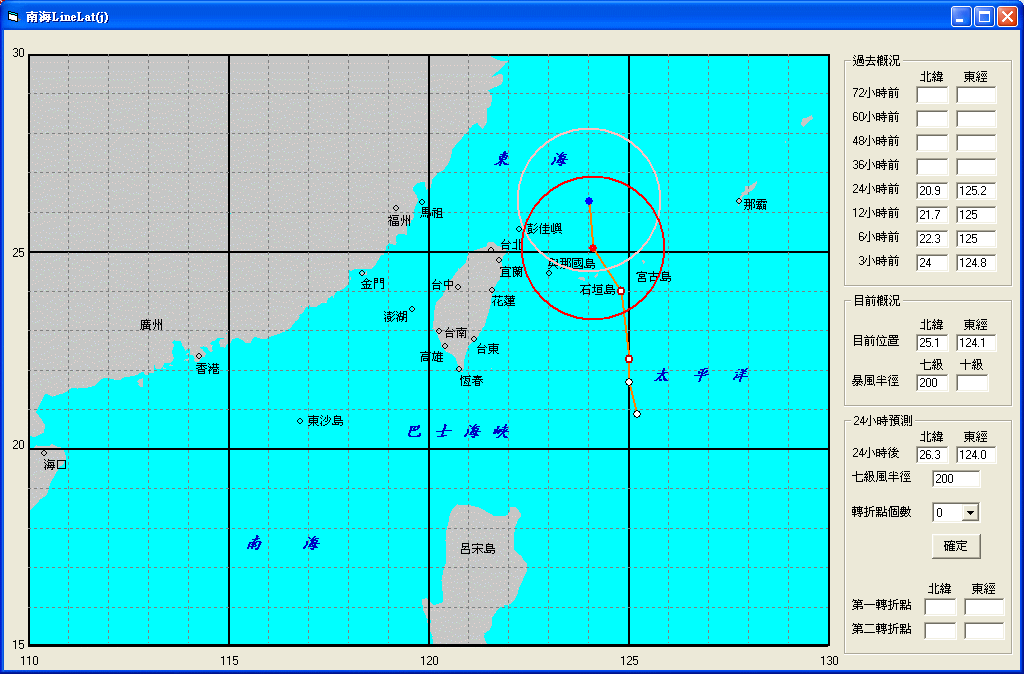Click the 目前位置 北緯 field showing 25.1
Image resolution: width=1024 pixels, height=674 pixels.
coord(932,342)
